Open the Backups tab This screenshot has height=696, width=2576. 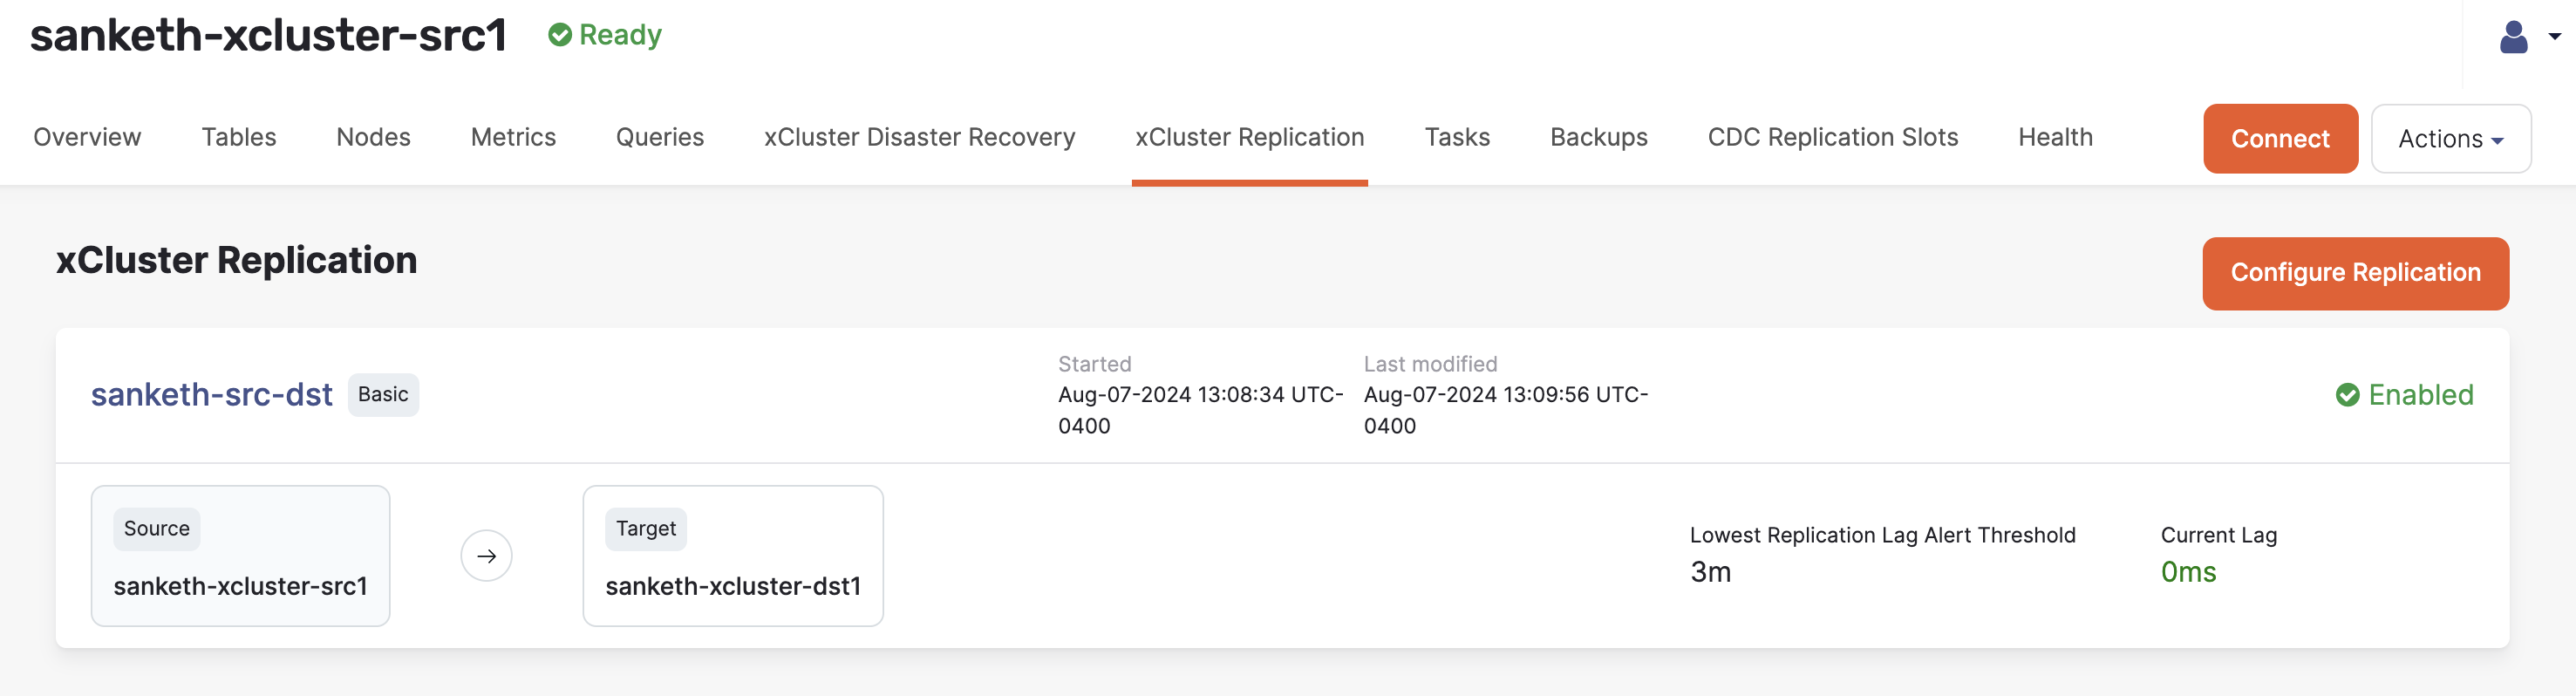[1598, 137]
